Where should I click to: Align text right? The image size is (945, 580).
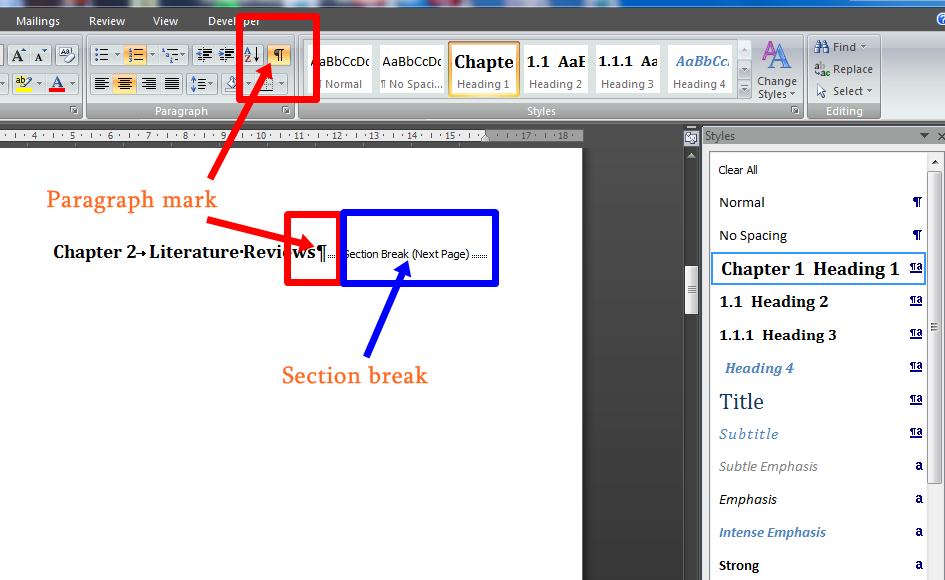point(148,83)
